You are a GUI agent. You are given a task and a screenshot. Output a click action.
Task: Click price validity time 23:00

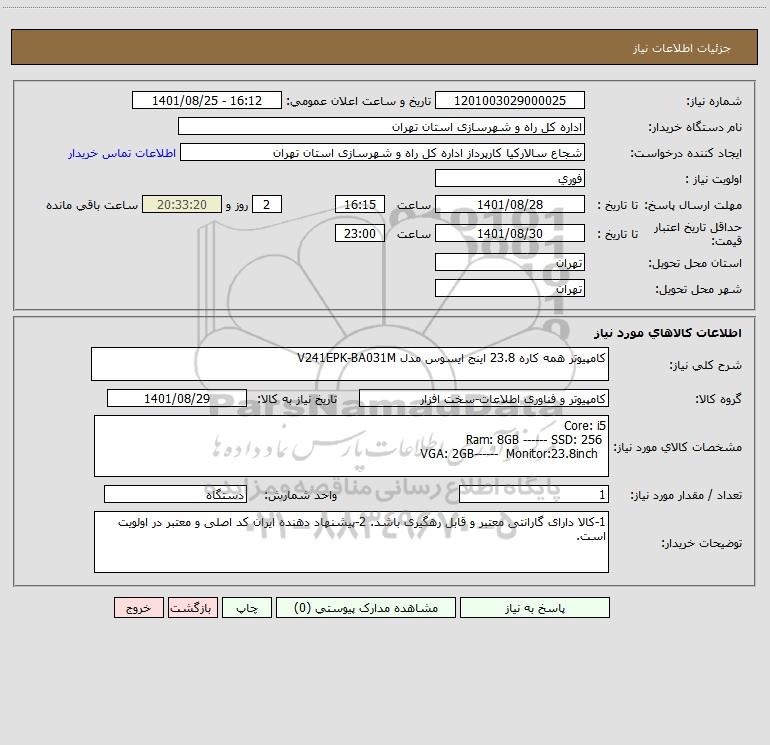pyautogui.click(x=359, y=233)
